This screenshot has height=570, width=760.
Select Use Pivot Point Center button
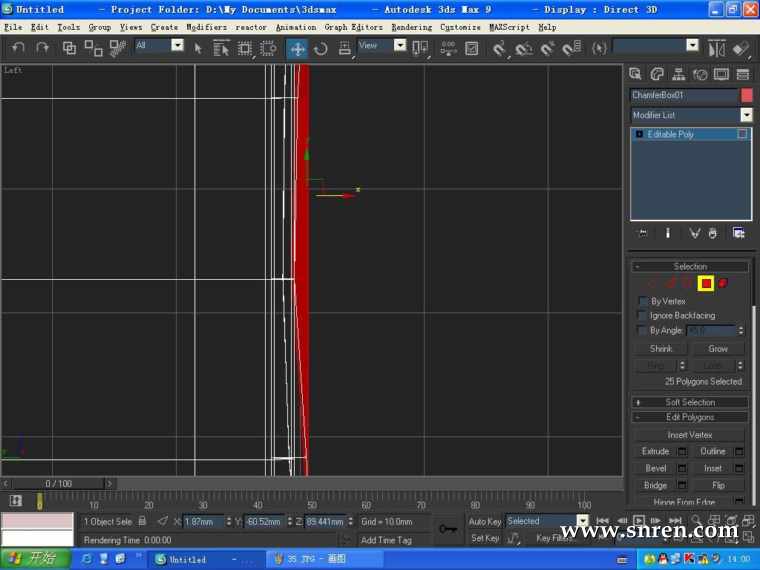420,48
